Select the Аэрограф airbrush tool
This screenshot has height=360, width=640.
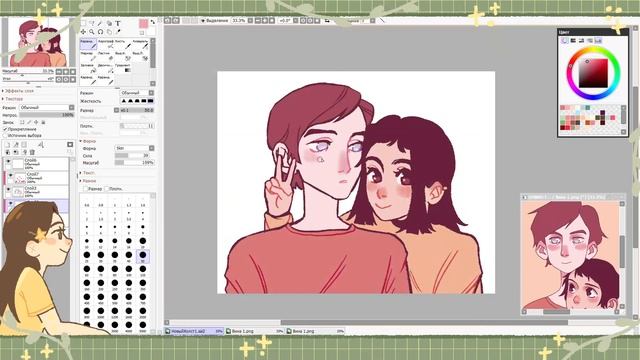pyautogui.click(x=105, y=44)
